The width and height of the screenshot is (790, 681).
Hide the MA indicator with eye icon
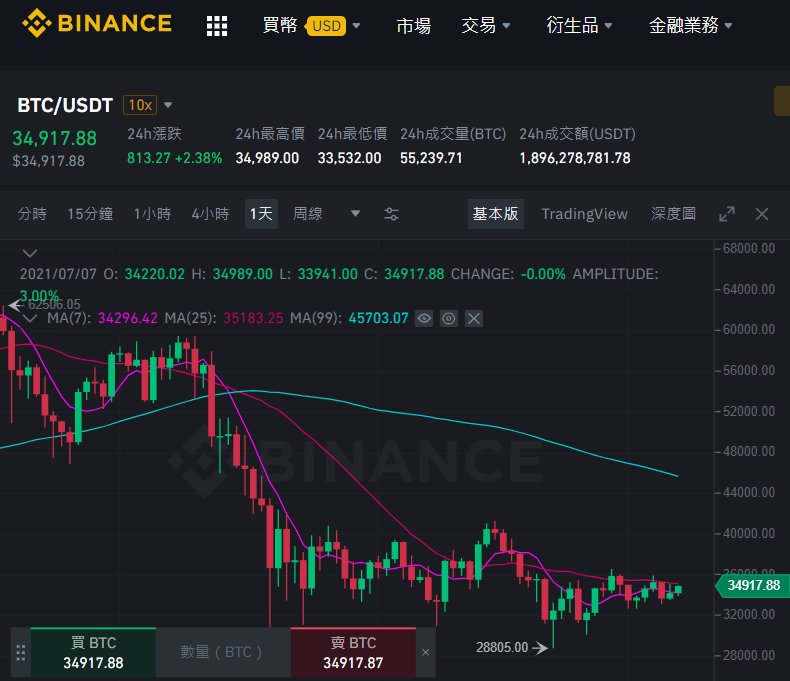pyautogui.click(x=424, y=318)
